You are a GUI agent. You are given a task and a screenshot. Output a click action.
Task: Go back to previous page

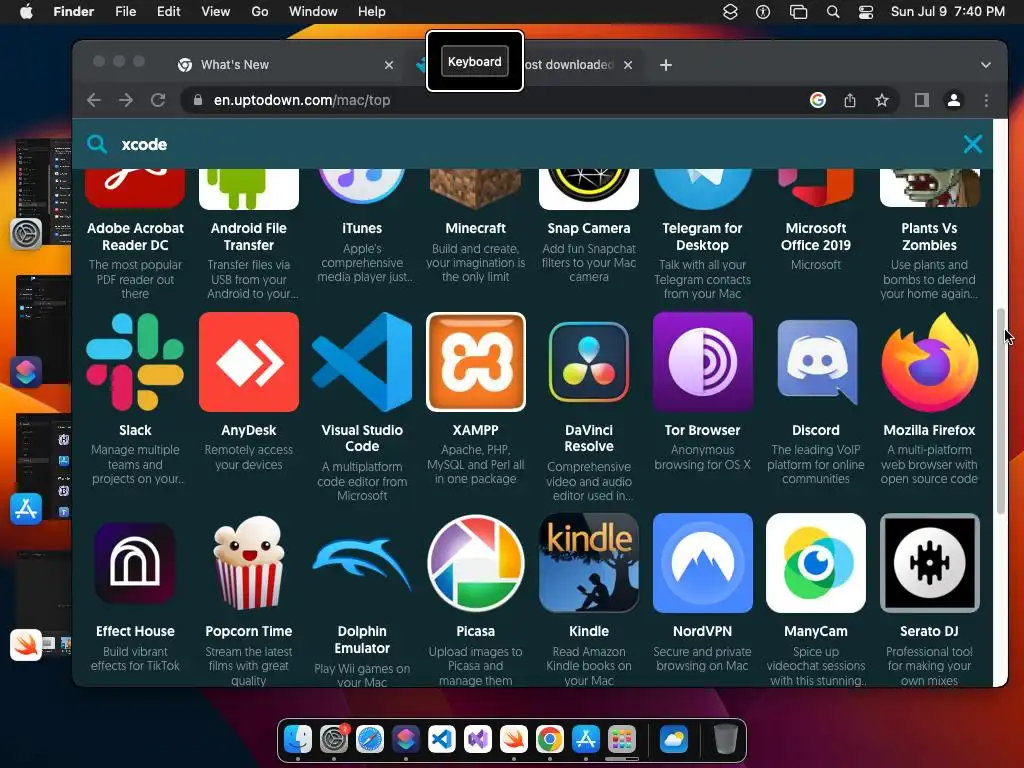(x=94, y=101)
